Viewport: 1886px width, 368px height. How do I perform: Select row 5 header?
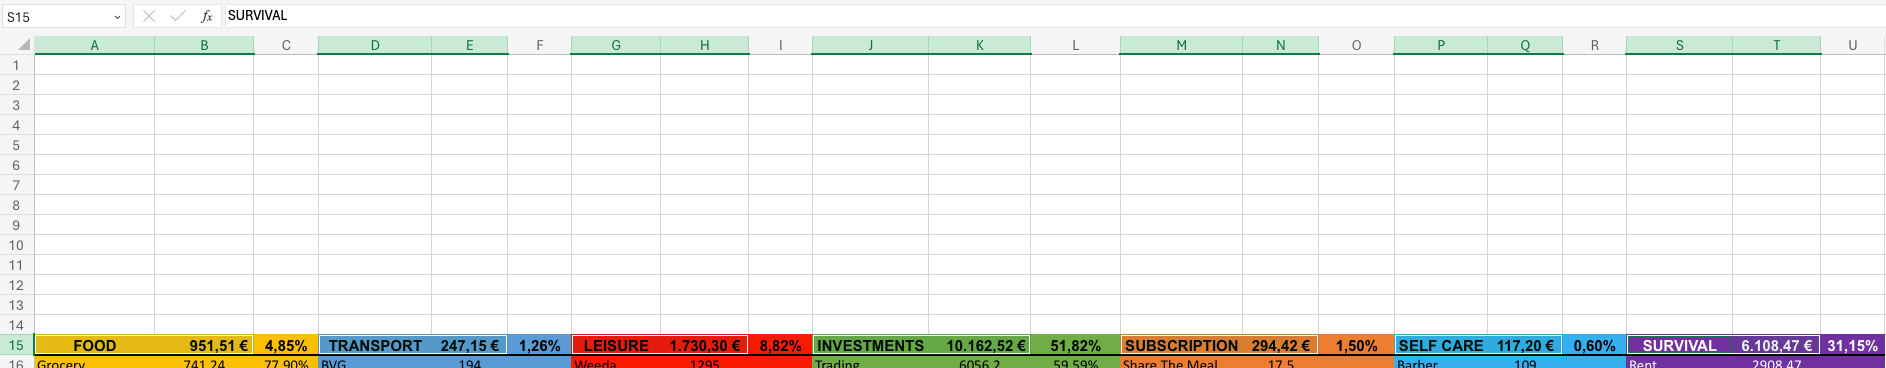tap(16, 145)
